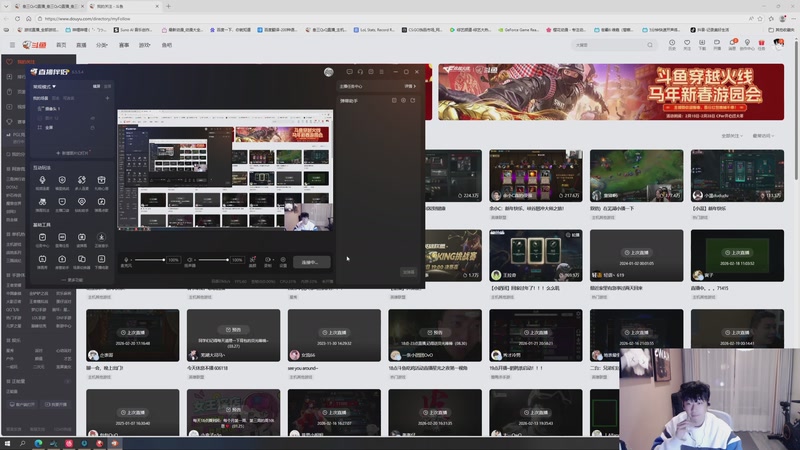The image size is (800, 450).
Task: Open the 斗鱼穿越火线 banner
Action: [x=611, y=92]
